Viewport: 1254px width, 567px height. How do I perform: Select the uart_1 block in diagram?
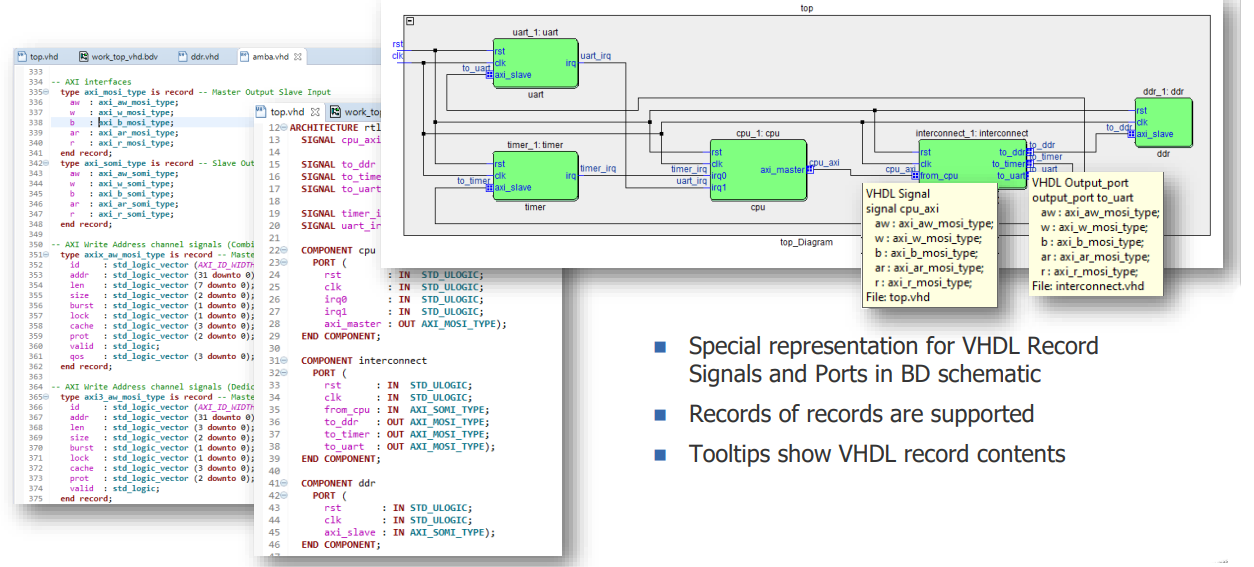[x=535, y=62]
